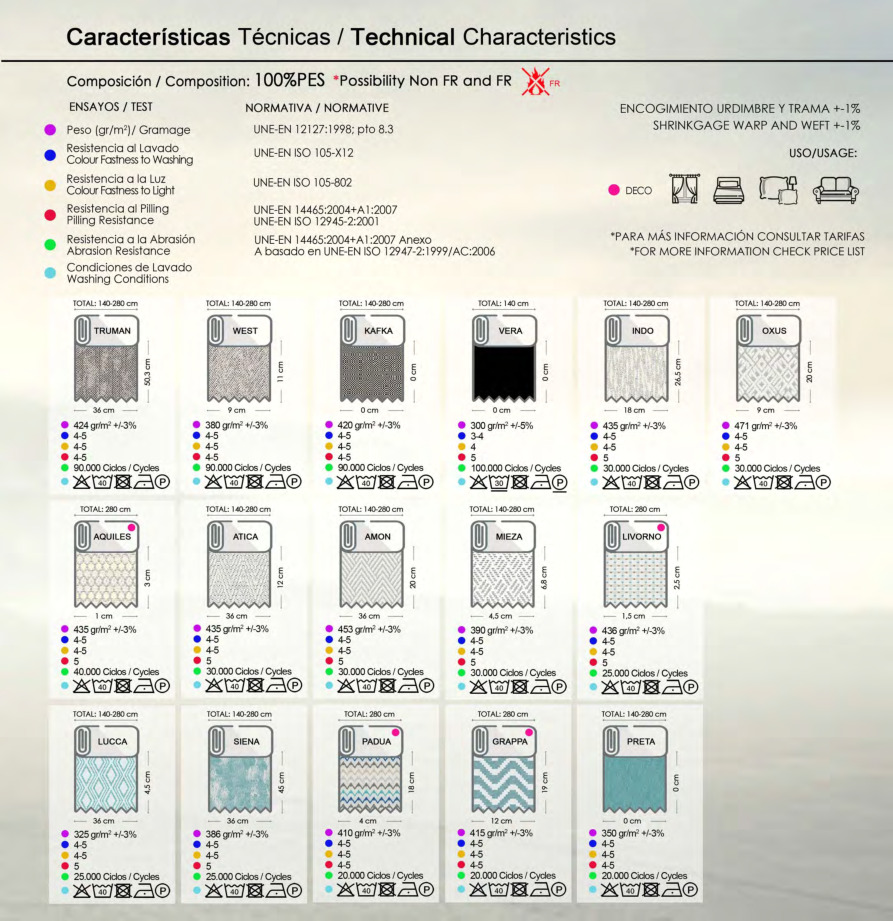This screenshot has width=893, height=921.
Task: Click Amon's ironing care icon
Action: pyautogui.click(x=408, y=686)
